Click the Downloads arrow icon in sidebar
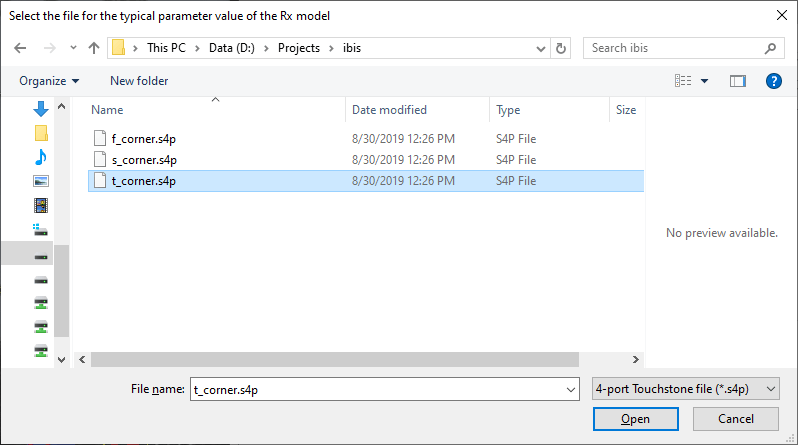798x445 pixels. [x=41, y=109]
